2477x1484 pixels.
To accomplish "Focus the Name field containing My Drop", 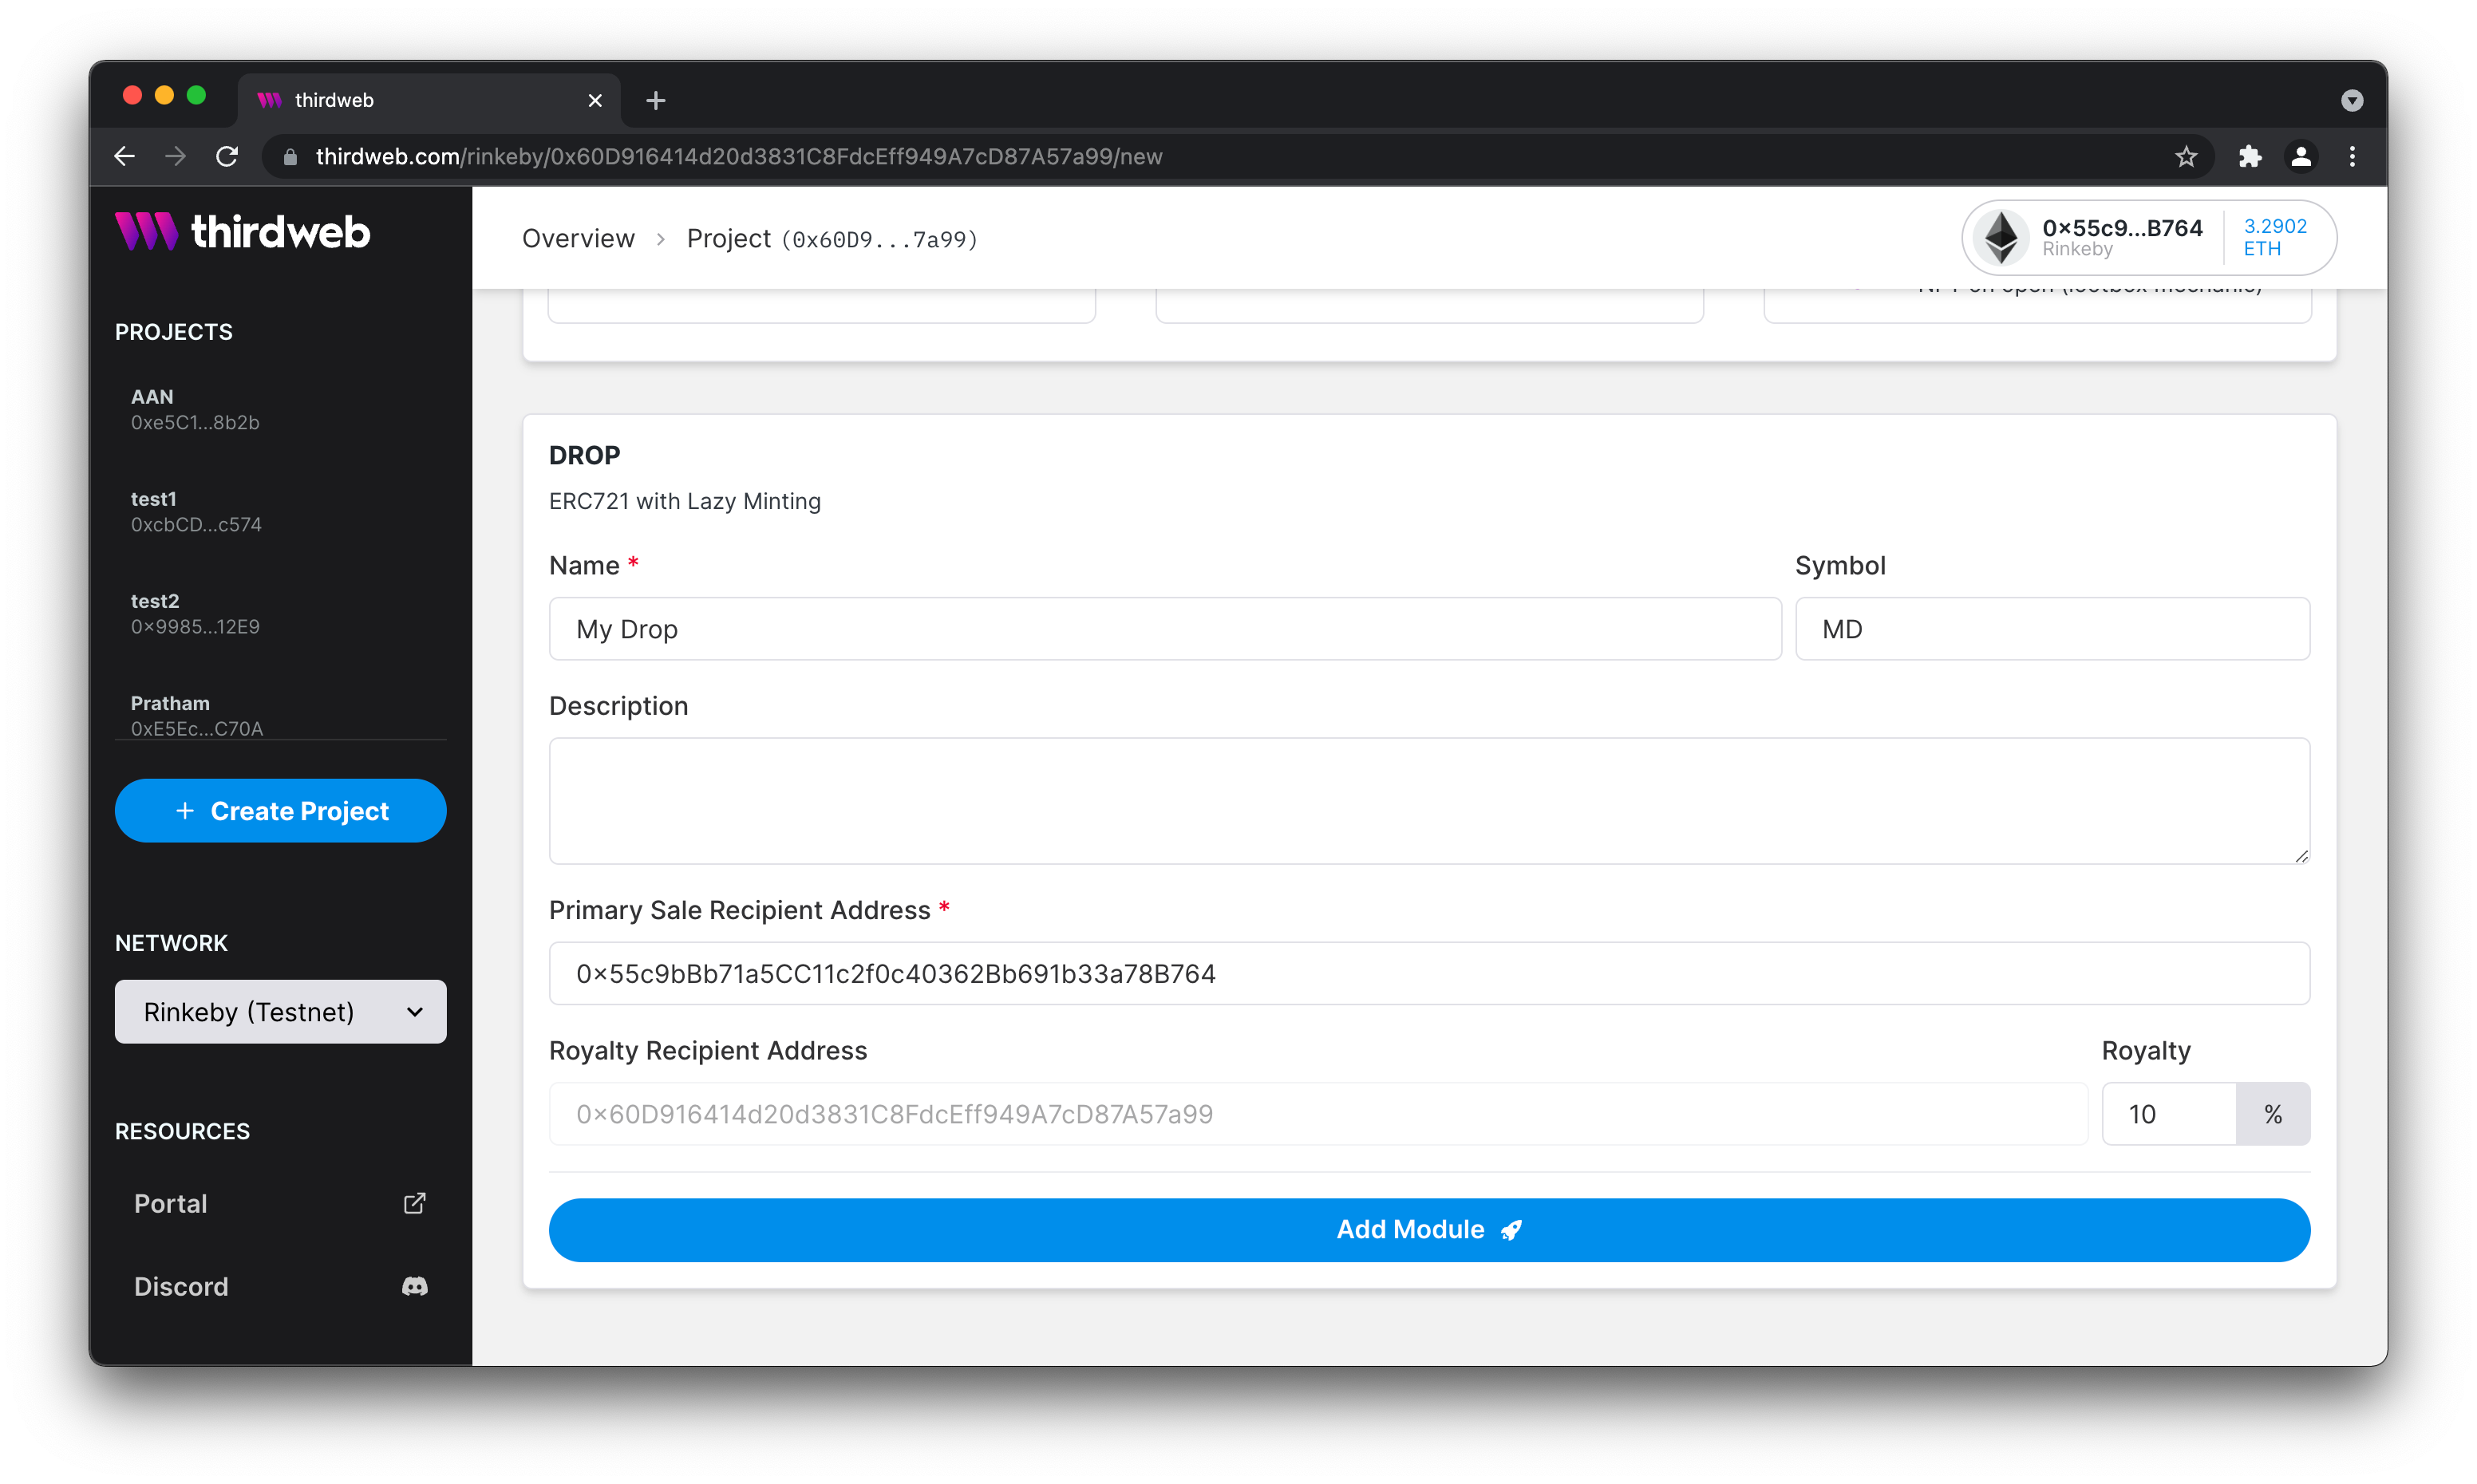I will (x=1164, y=629).
